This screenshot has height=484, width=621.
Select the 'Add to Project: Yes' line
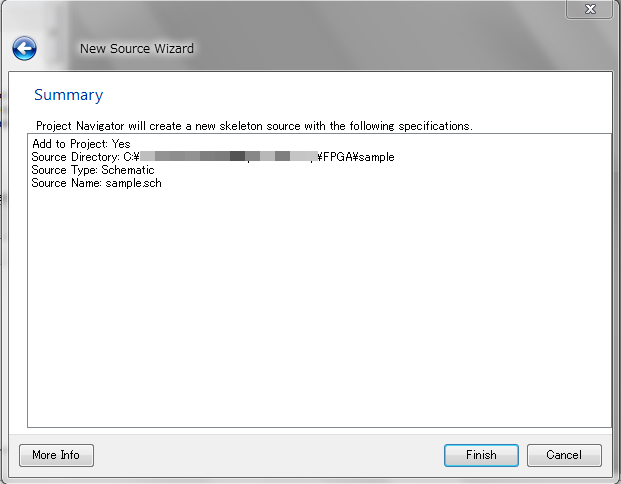(x=80, y=144)
